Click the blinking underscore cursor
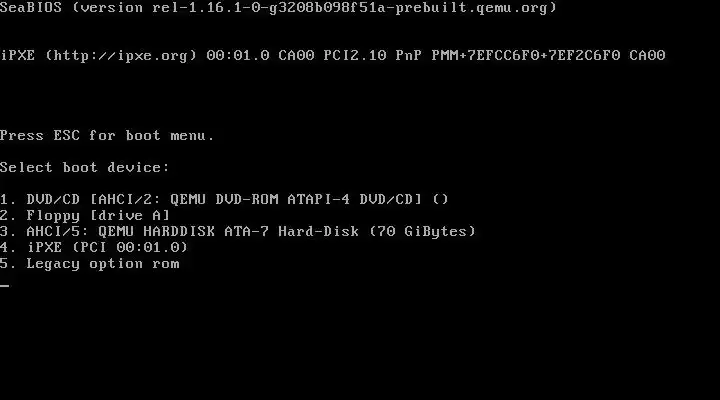The height and width of the screenshot is (400, 720). coord(5,286)
